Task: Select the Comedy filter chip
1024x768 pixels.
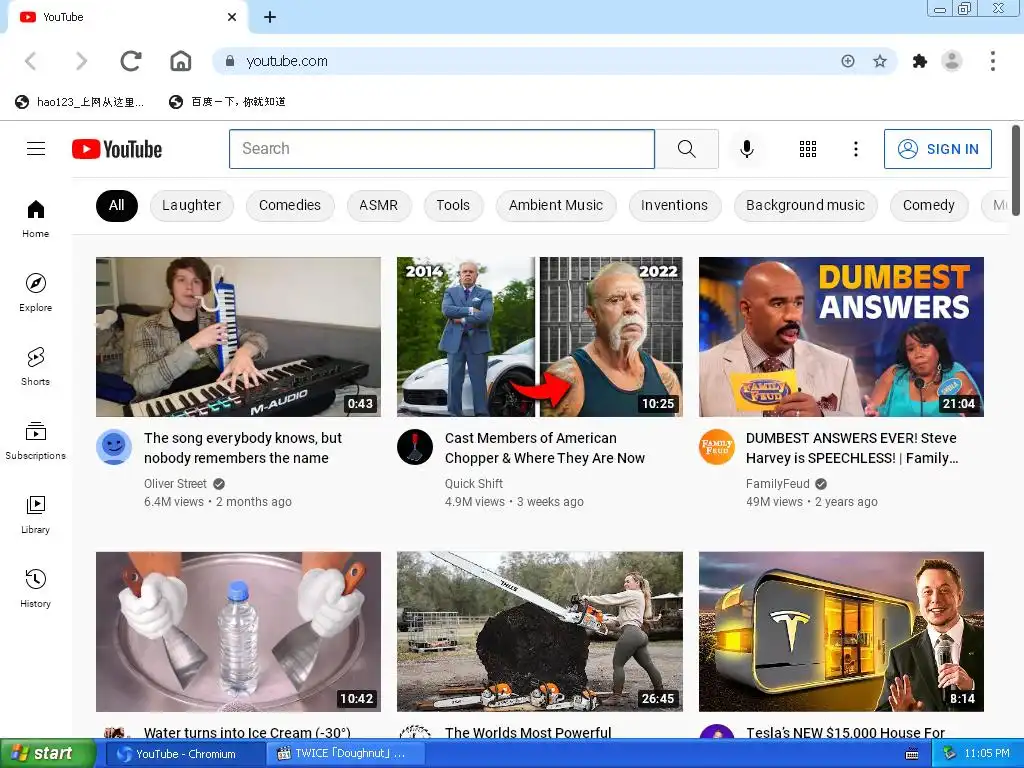Action: tap(929, 206)
